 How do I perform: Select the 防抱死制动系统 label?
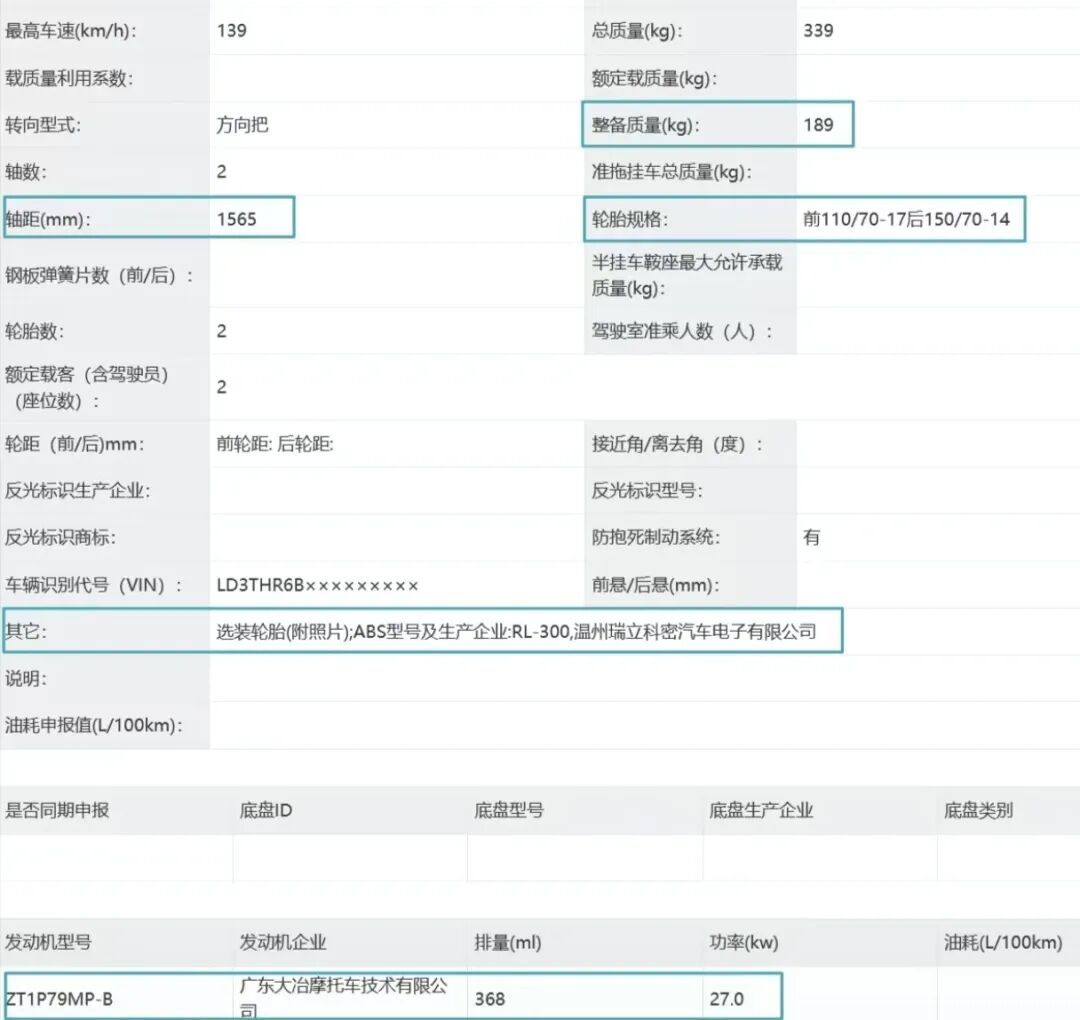pos(656,538)
